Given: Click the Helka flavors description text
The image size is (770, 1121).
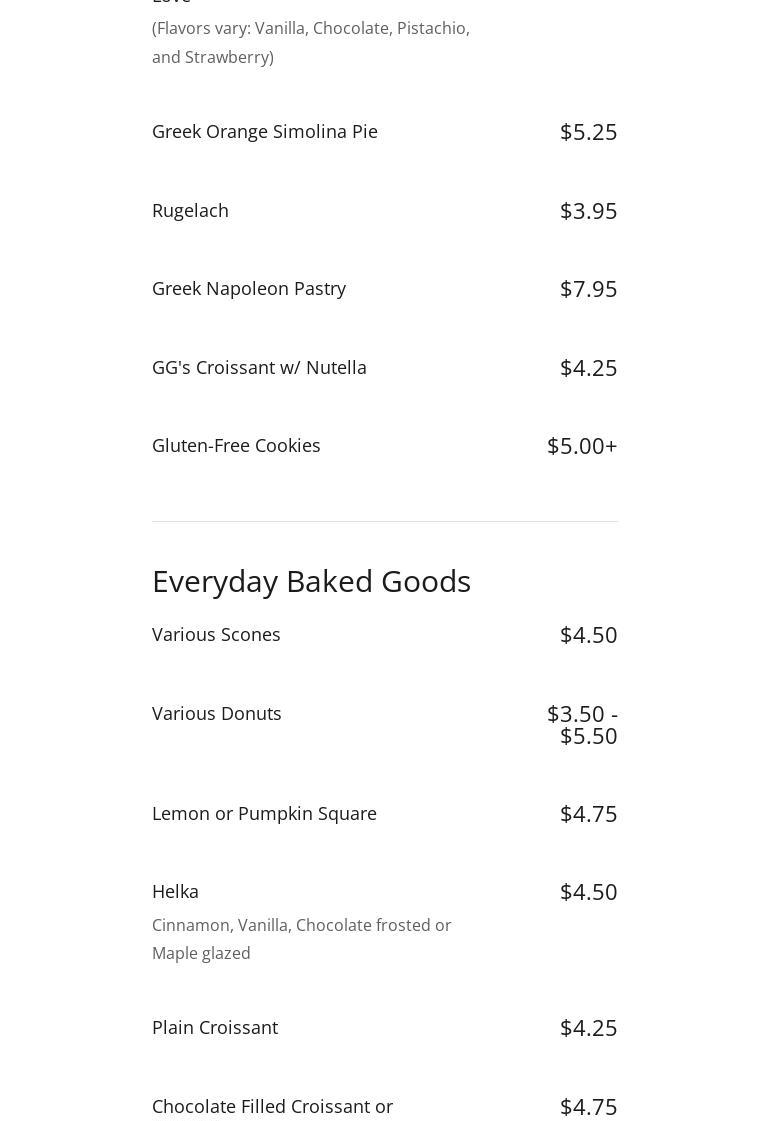Looking at the screenshot, I should pyautogui.click(x=301, y=939).
